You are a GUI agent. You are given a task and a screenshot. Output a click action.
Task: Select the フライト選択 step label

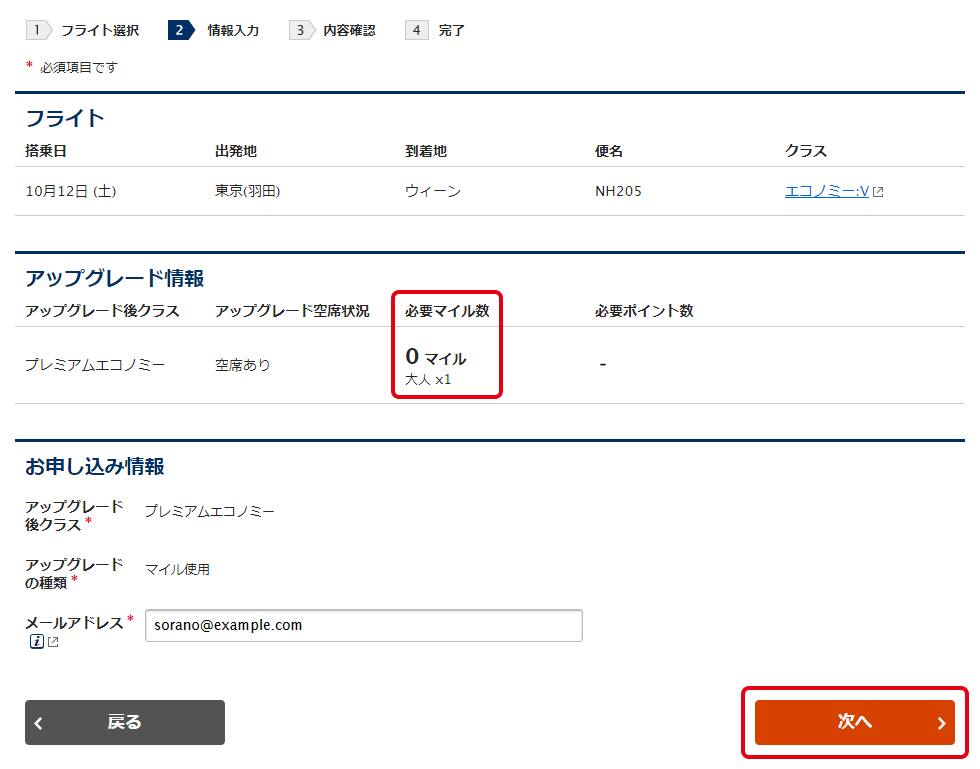pyautogui.click(x=100, y=30)
